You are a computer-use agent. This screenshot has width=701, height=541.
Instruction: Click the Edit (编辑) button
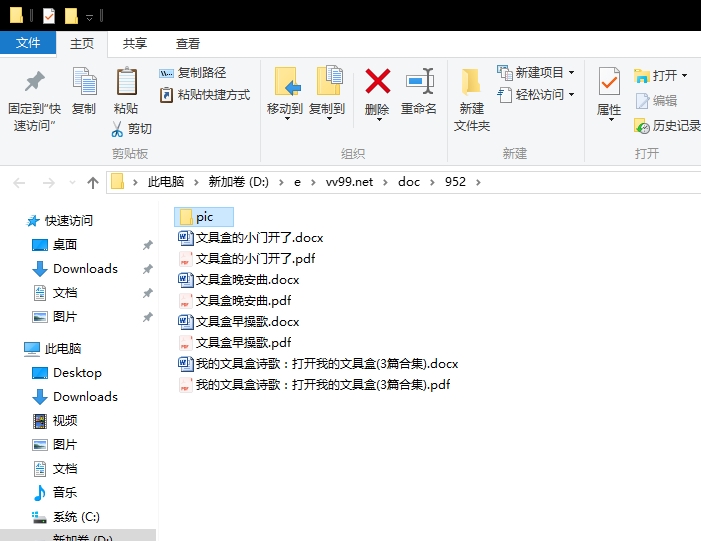point(656,101)
